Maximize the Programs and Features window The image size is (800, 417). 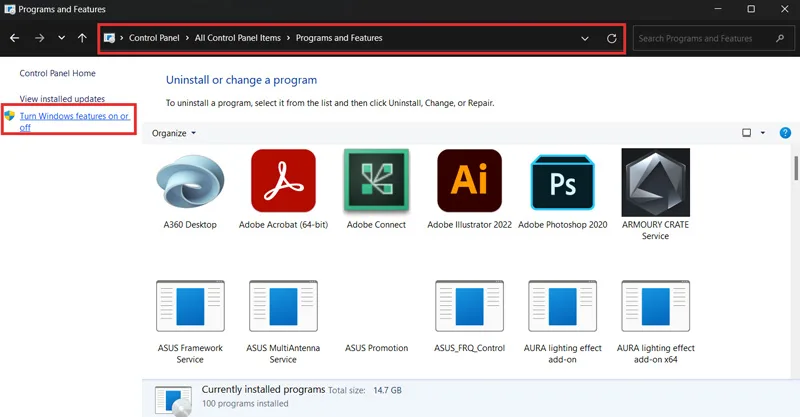coord(751,9)
